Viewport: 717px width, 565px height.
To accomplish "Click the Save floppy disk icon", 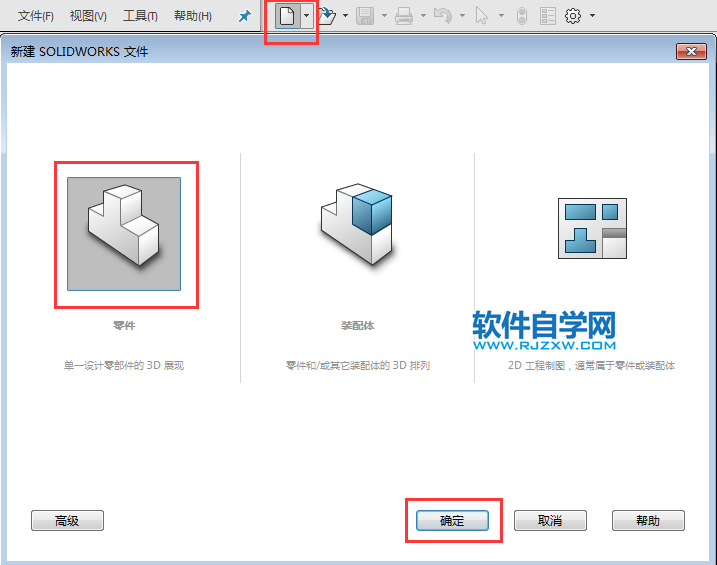I will point(365,16).
